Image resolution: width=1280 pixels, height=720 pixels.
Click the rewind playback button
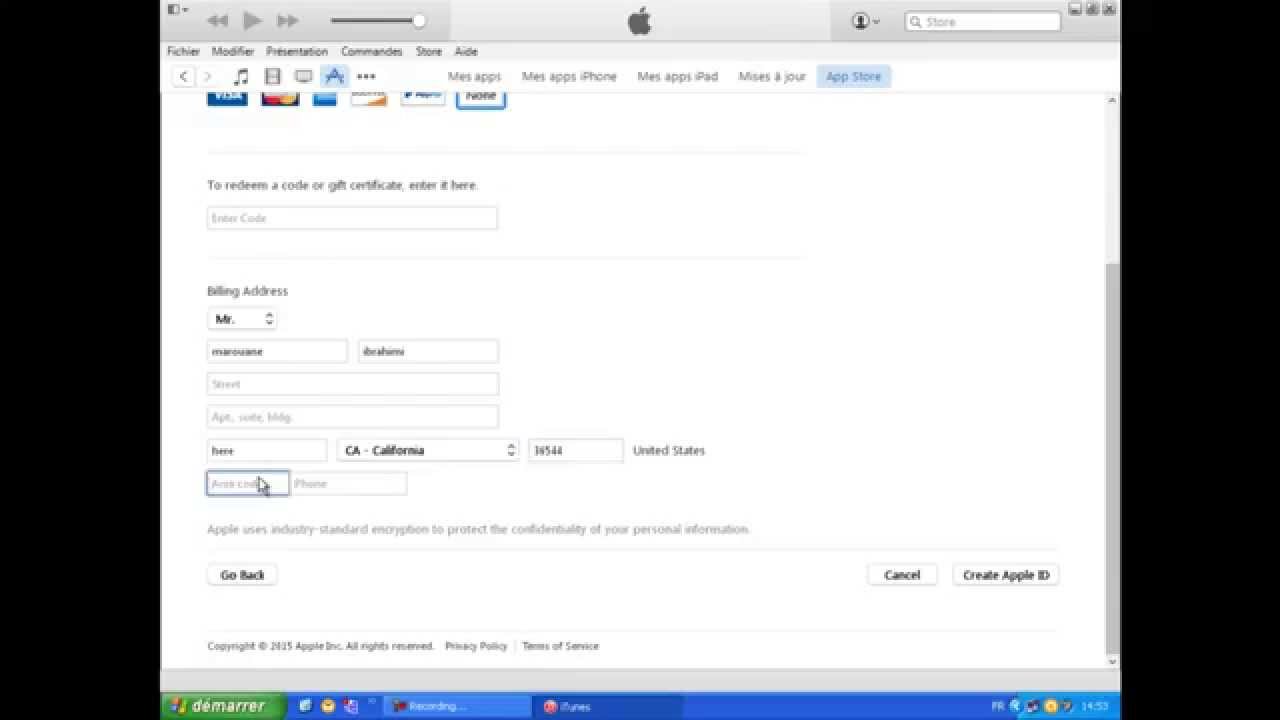(x=217, y=20)
